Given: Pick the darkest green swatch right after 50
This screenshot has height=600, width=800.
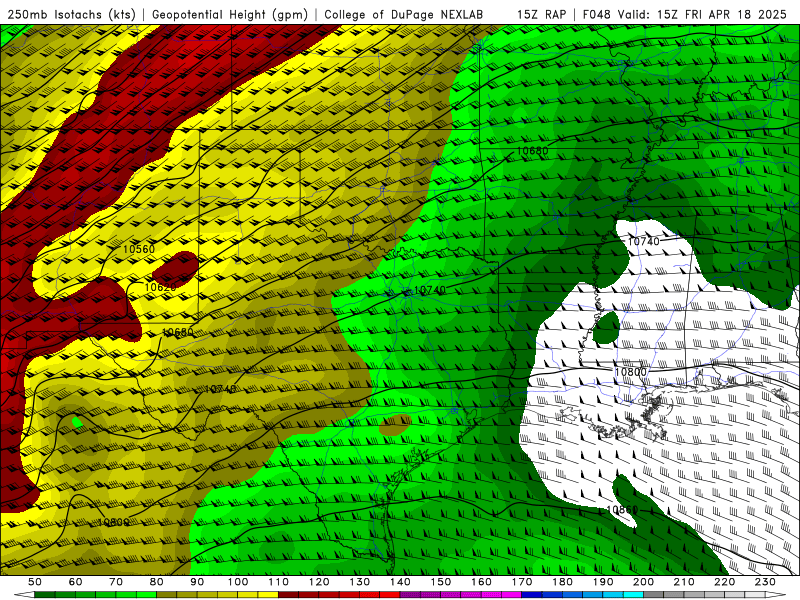Looking at the screenshot, I should tap(45, 595).
